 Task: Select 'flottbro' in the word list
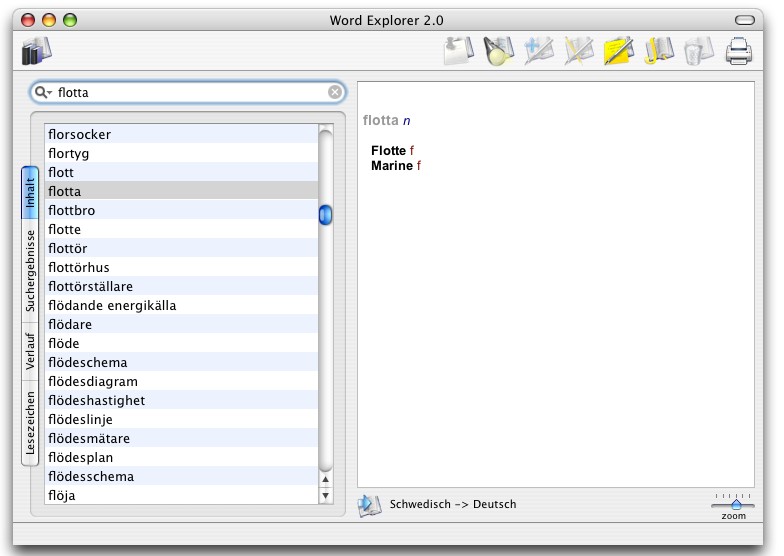[181, 210]
